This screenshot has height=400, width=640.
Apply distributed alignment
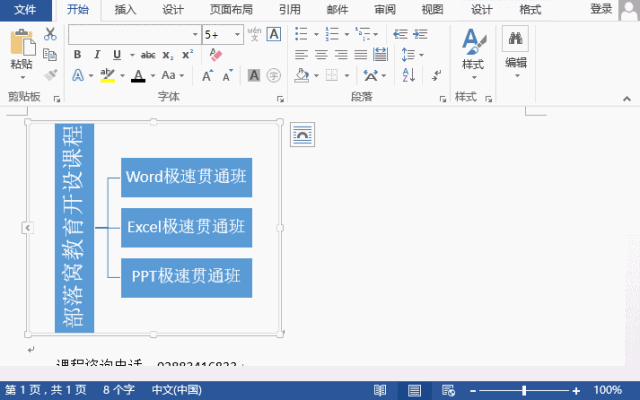click(380, 54)
